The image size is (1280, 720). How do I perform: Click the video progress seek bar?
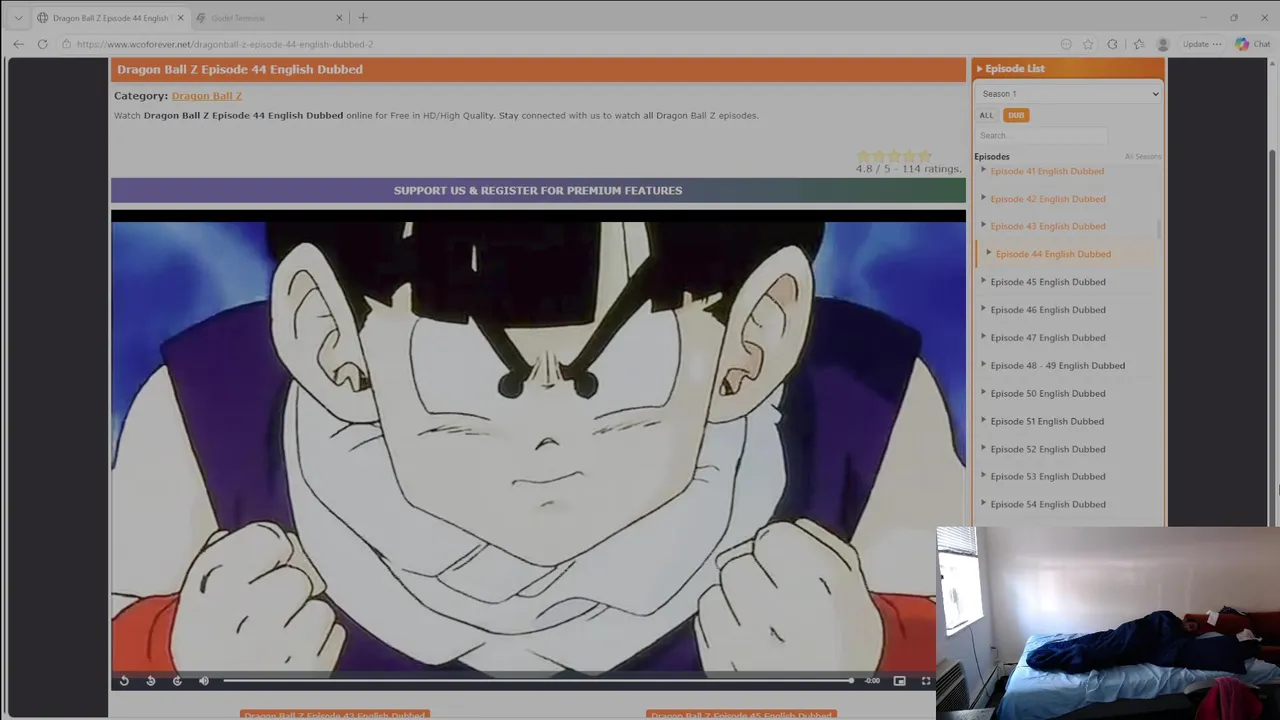538,681
